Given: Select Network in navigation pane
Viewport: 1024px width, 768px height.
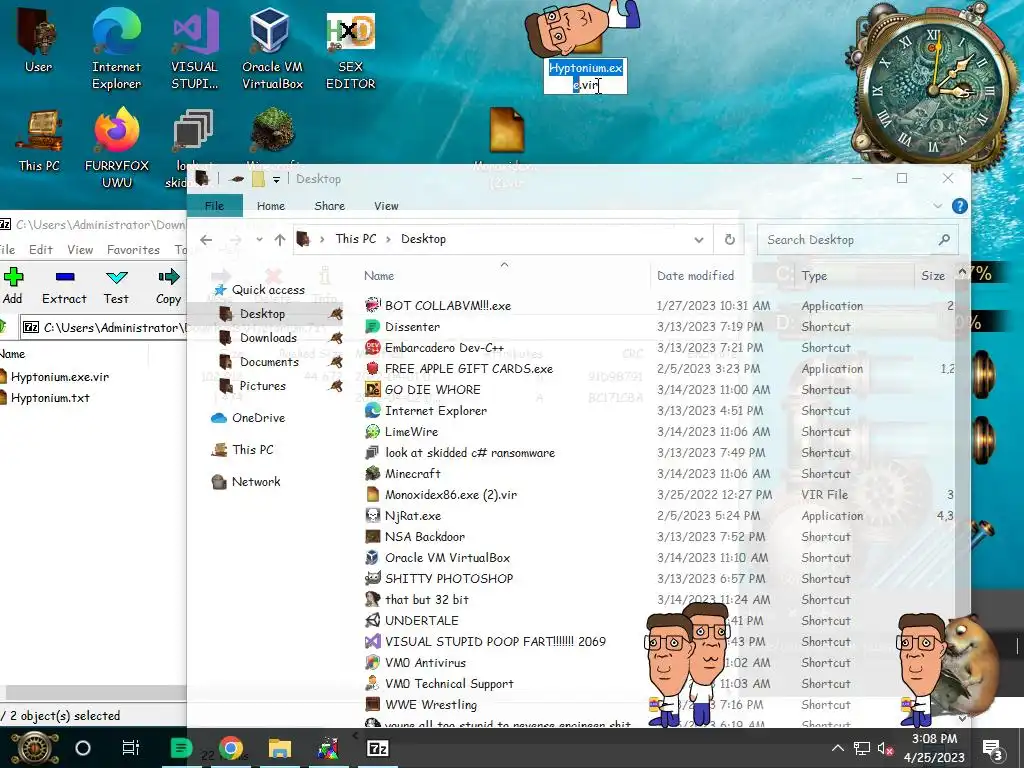Looking at the screenshot, I should [255, 482].
